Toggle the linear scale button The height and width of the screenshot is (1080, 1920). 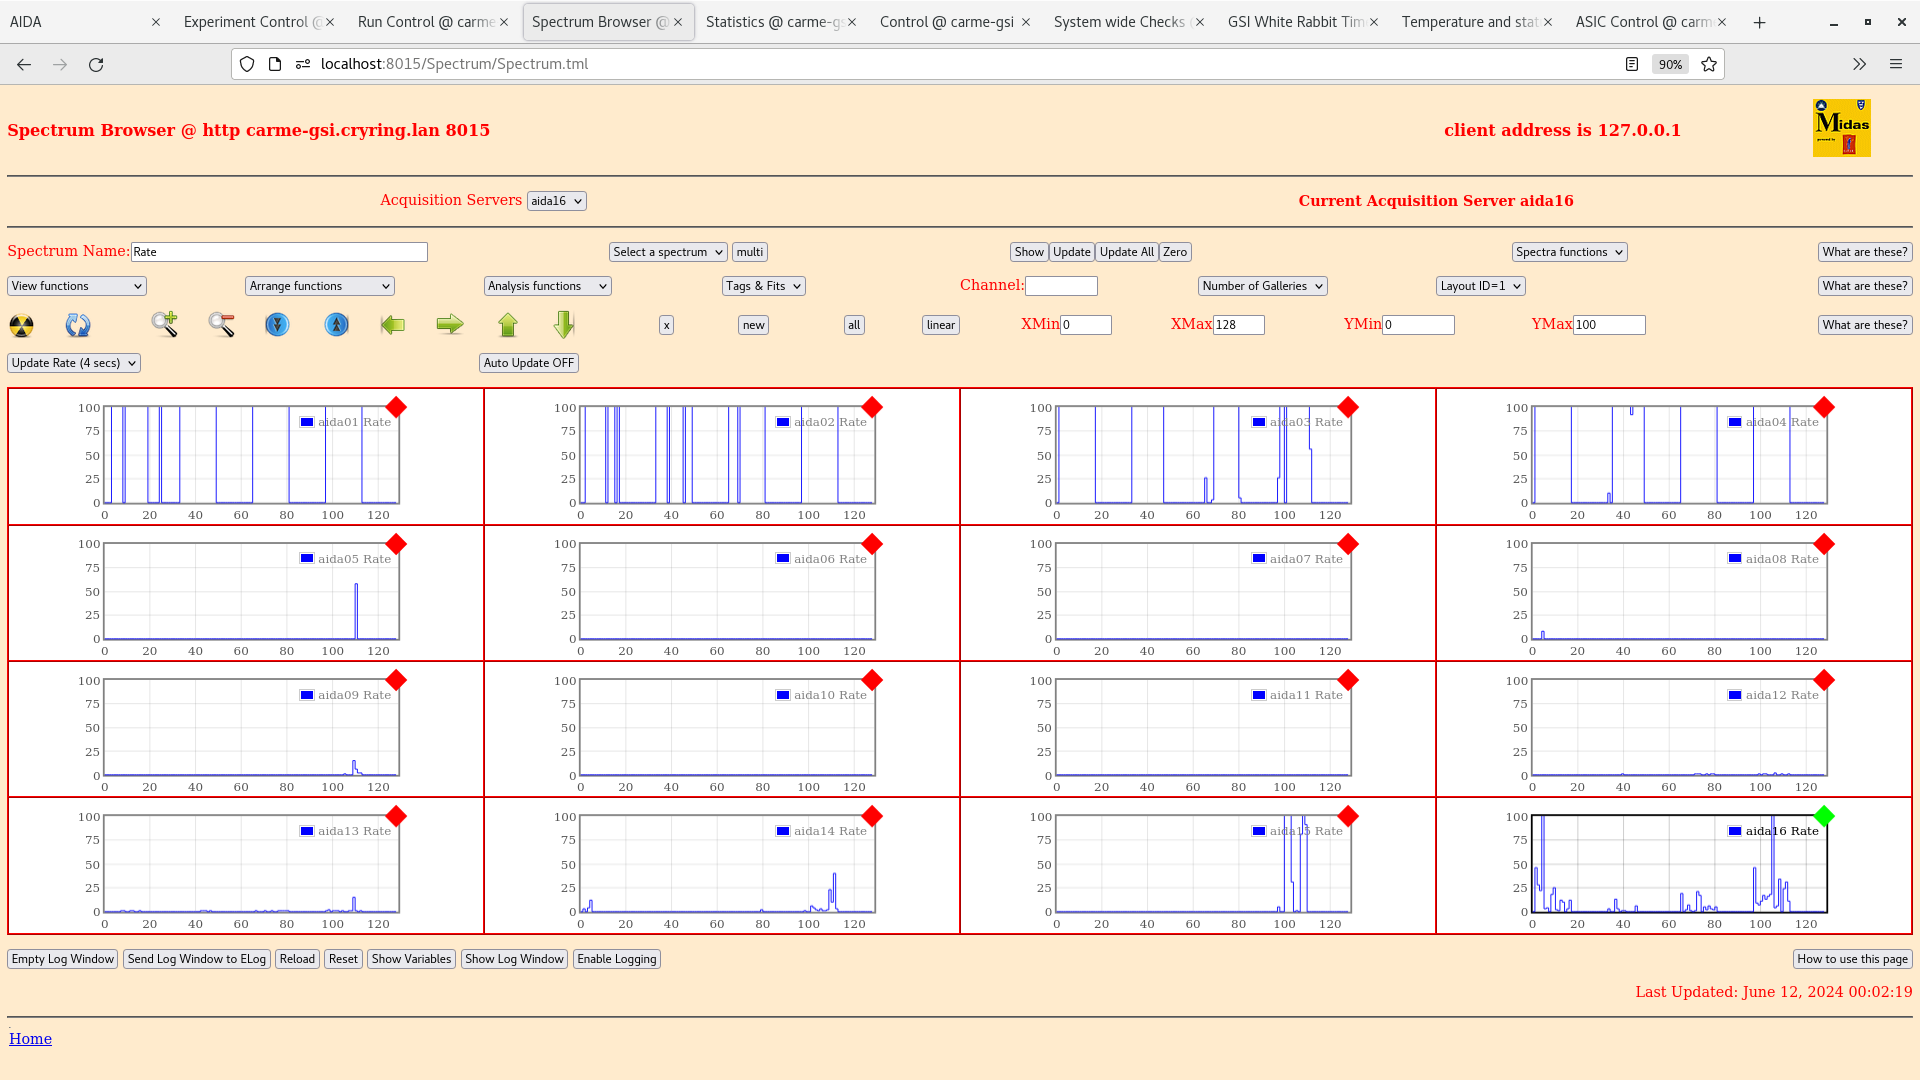pos(940,325)
